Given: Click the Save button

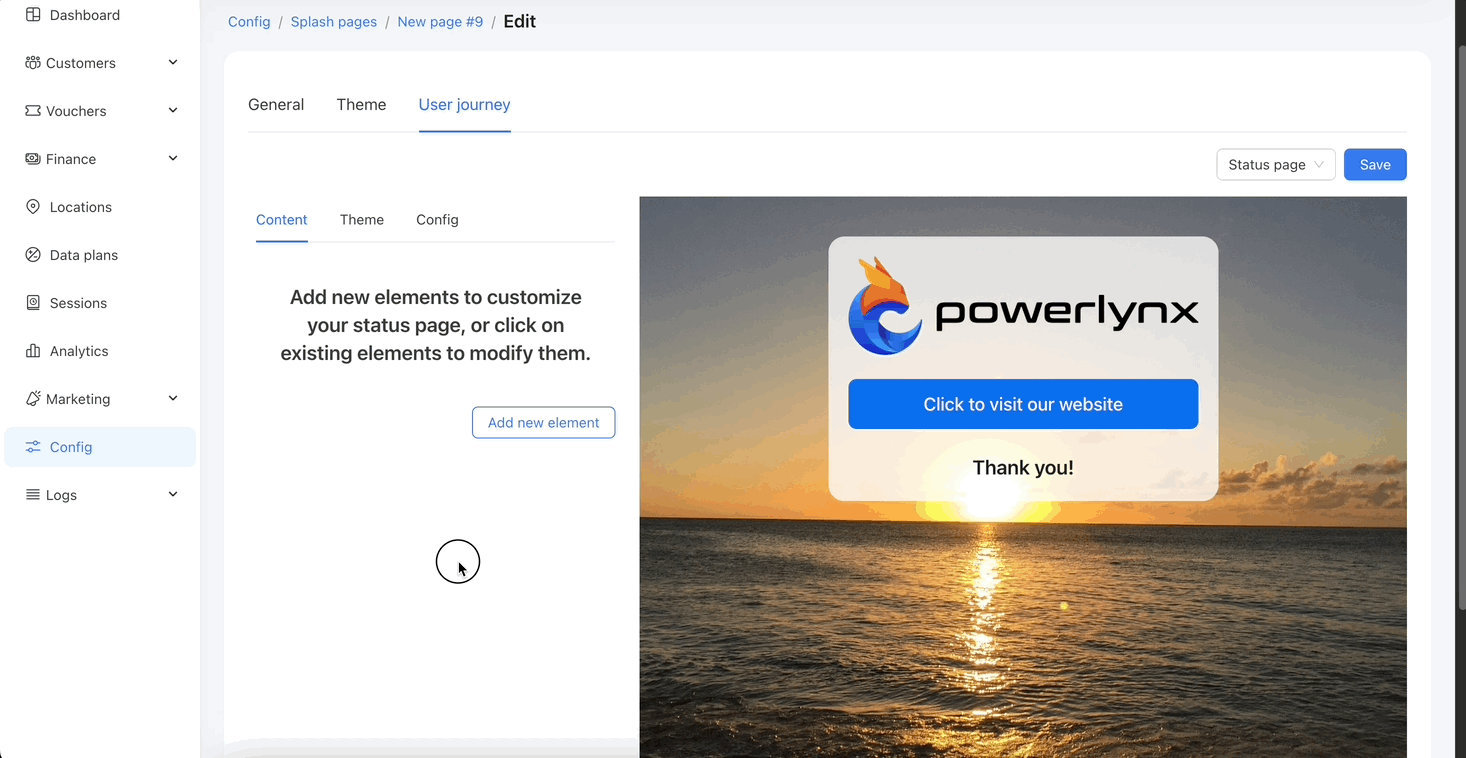Looking at the screenshot, I should [1375, 165].
